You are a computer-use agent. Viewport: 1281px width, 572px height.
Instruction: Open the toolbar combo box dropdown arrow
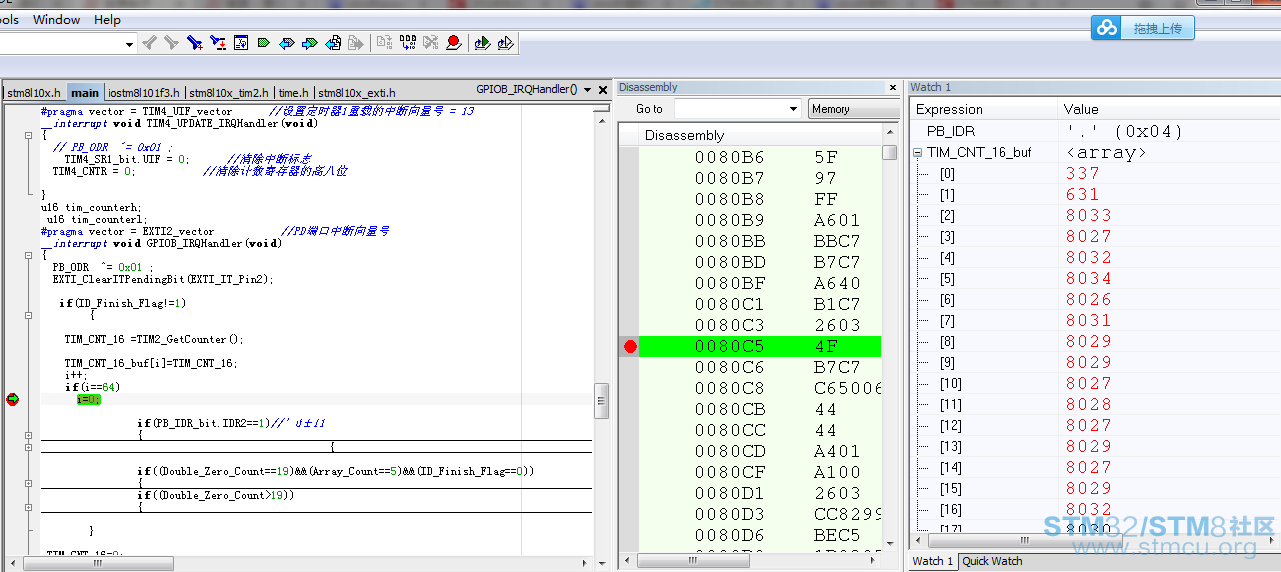[x=130, y=44]
